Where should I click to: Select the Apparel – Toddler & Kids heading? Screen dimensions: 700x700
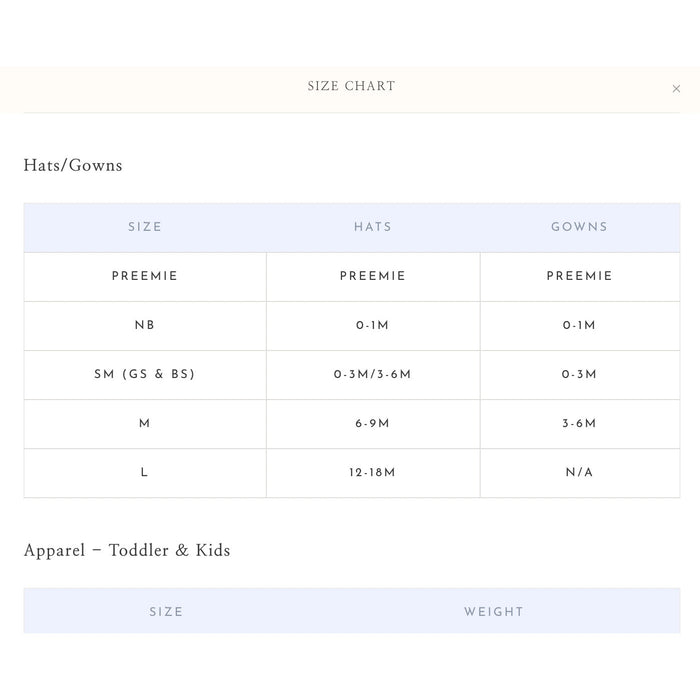(127, 550)
